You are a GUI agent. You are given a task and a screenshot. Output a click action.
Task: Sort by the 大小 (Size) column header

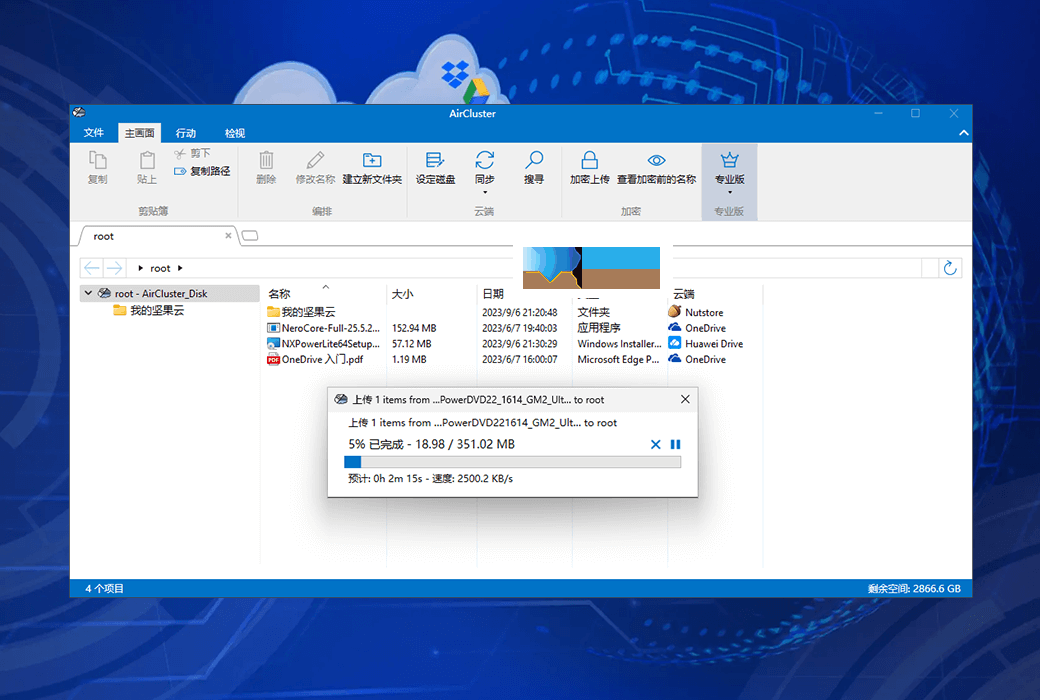click(x=403, y=294)
